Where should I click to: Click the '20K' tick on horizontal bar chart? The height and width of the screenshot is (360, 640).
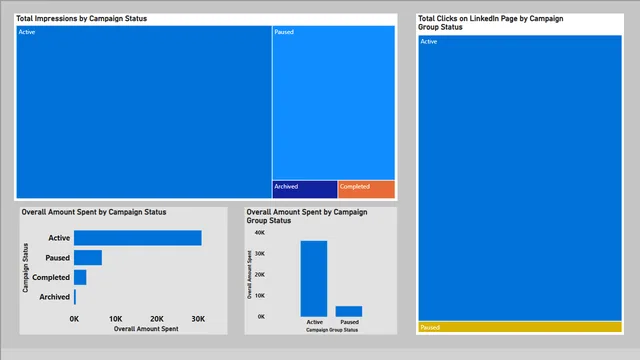coord(157,319)
